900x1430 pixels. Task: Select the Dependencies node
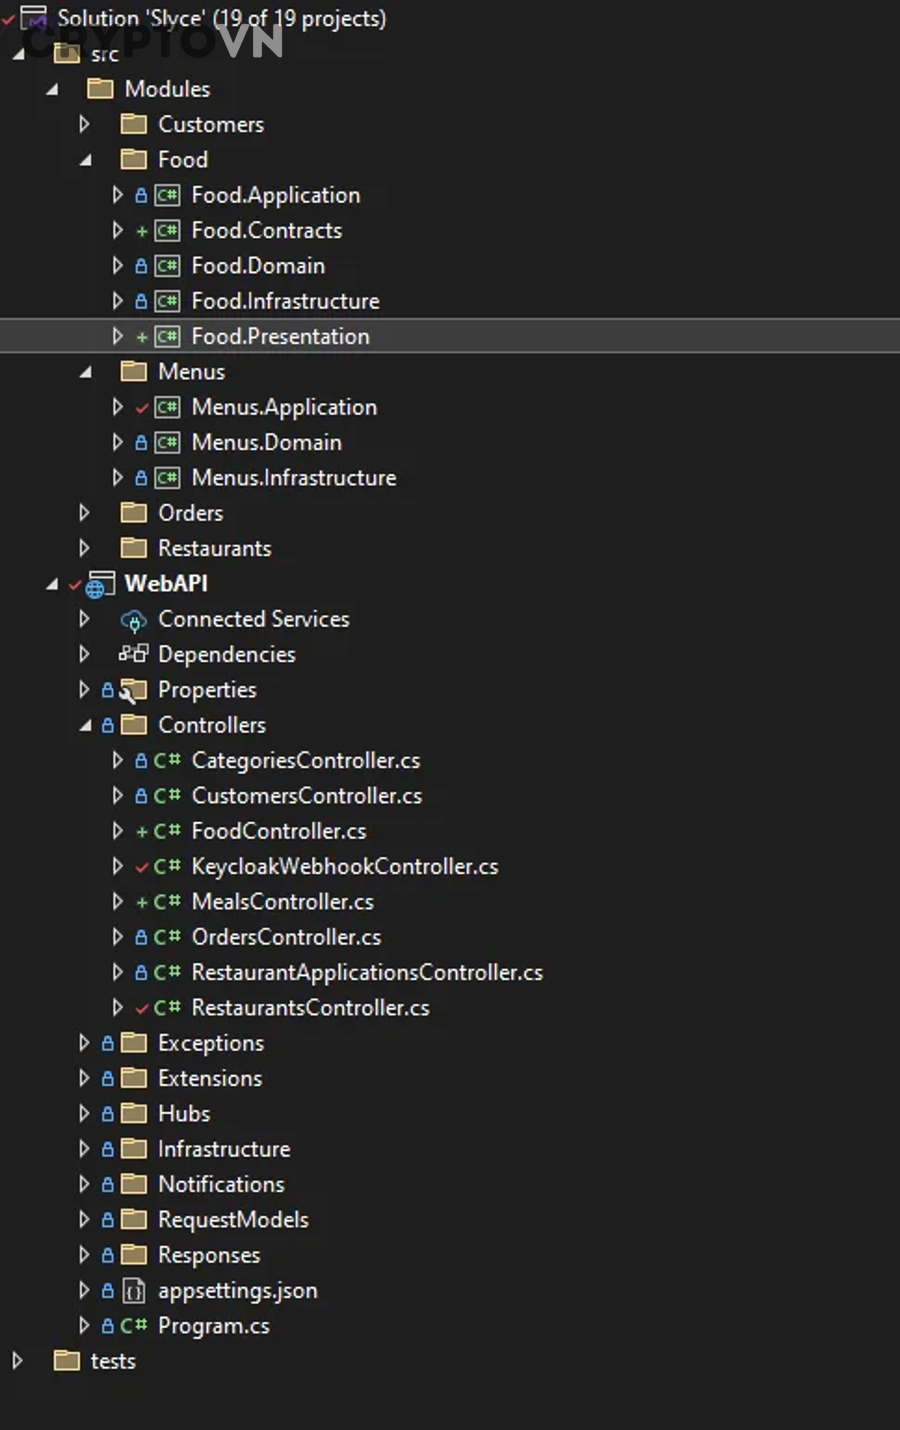[x=227, y=654]
